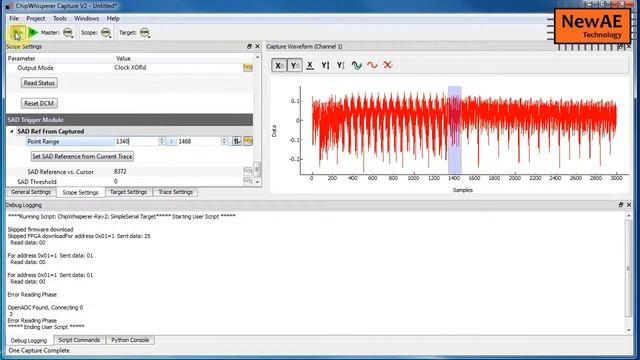Screen dimensions: 640x360
Task: Close the Debug Logging panel
Action: coord(629,205)
